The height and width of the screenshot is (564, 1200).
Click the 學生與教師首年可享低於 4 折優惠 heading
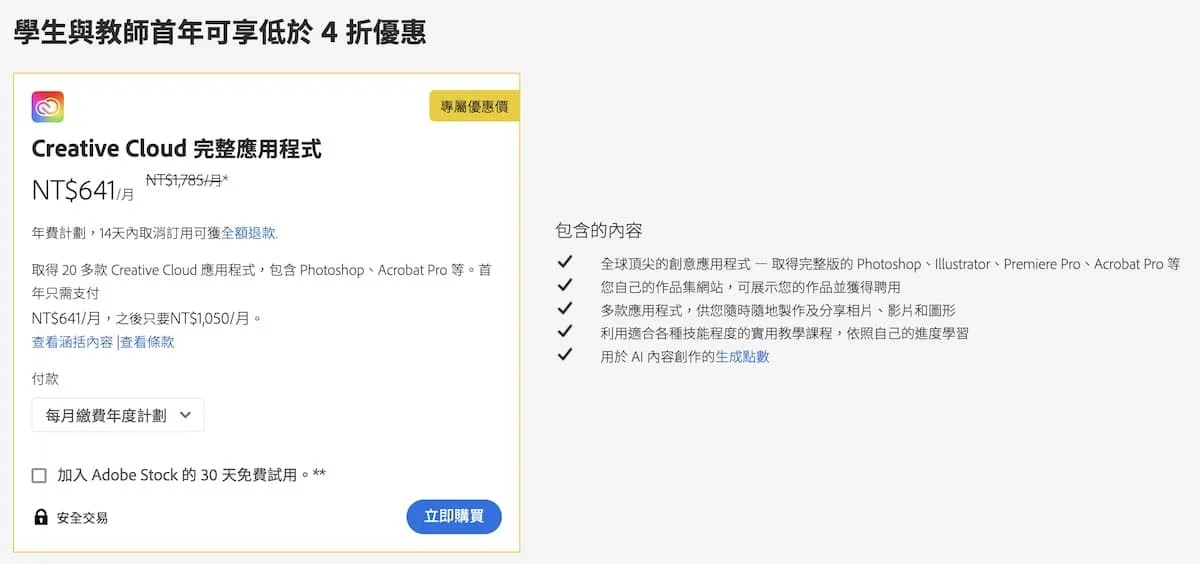[x=219, y=32]
